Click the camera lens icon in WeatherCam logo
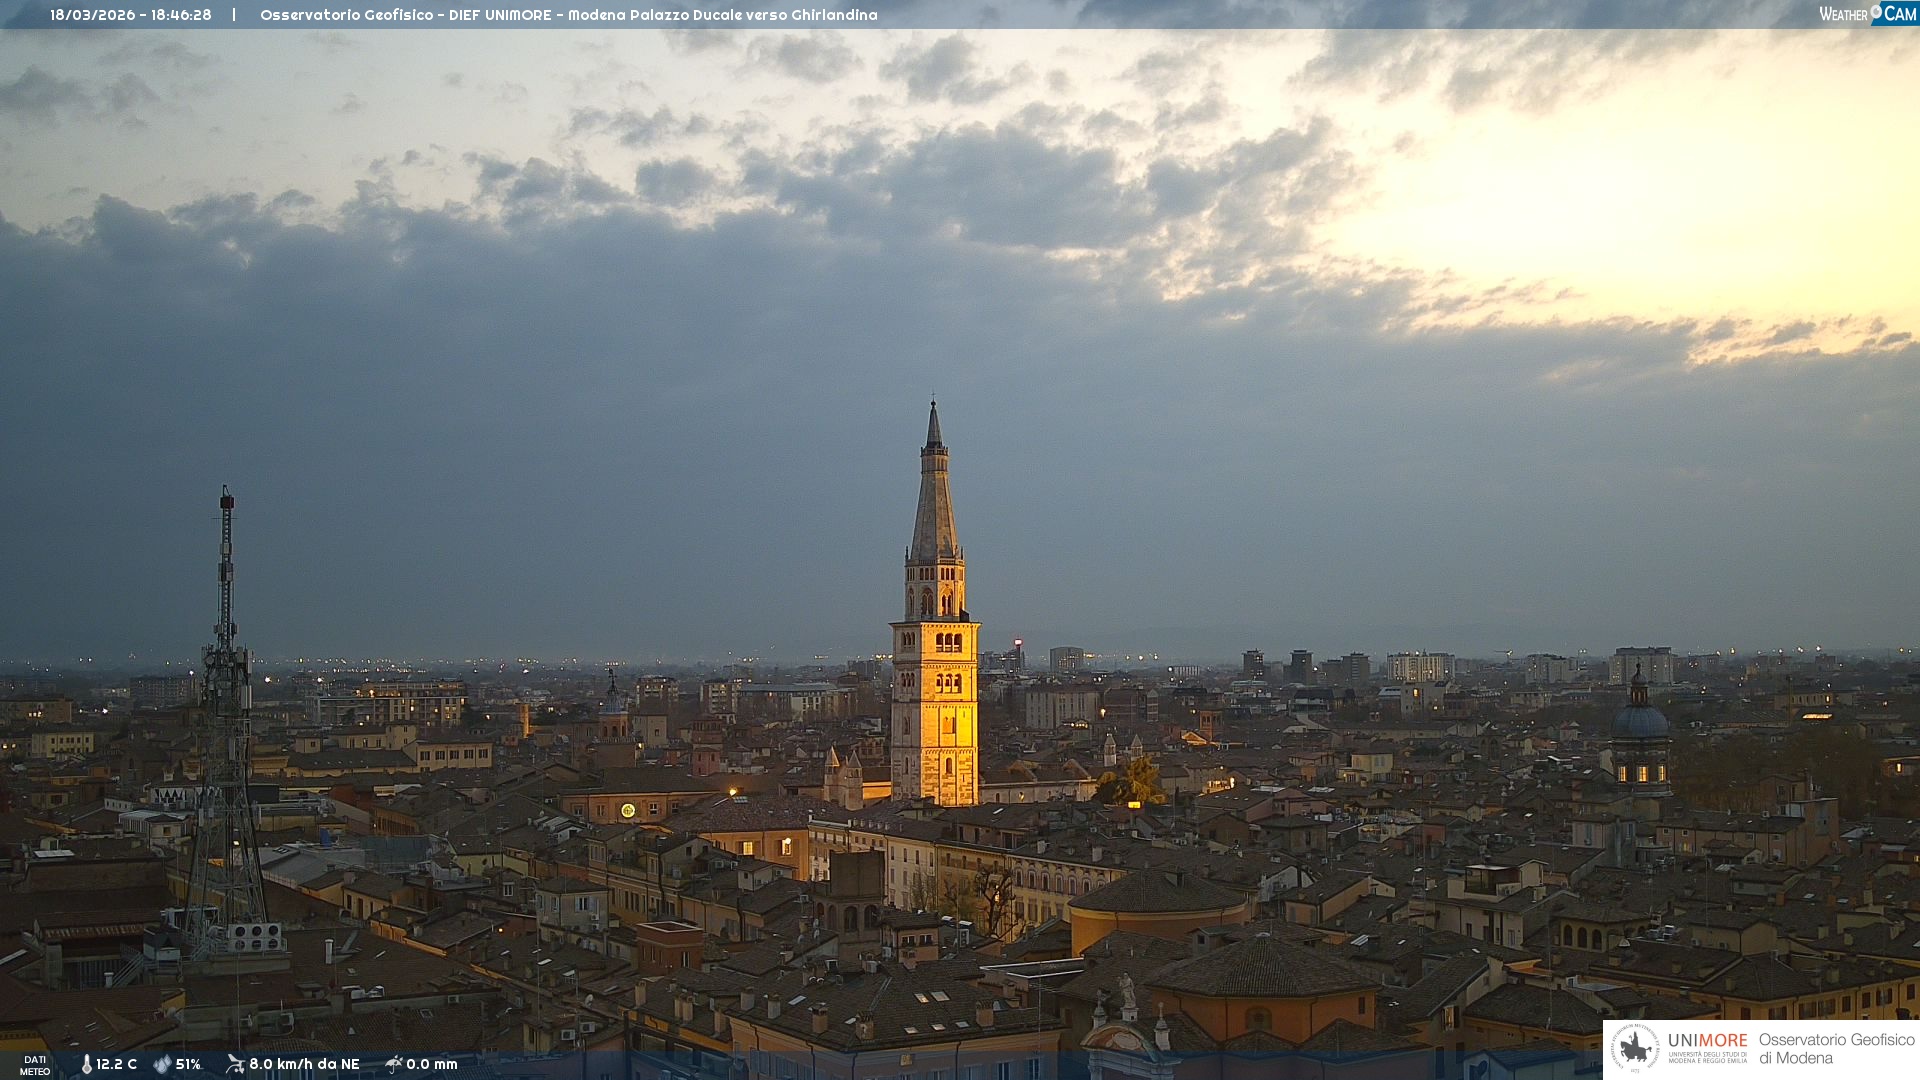 click(1875, 11)
